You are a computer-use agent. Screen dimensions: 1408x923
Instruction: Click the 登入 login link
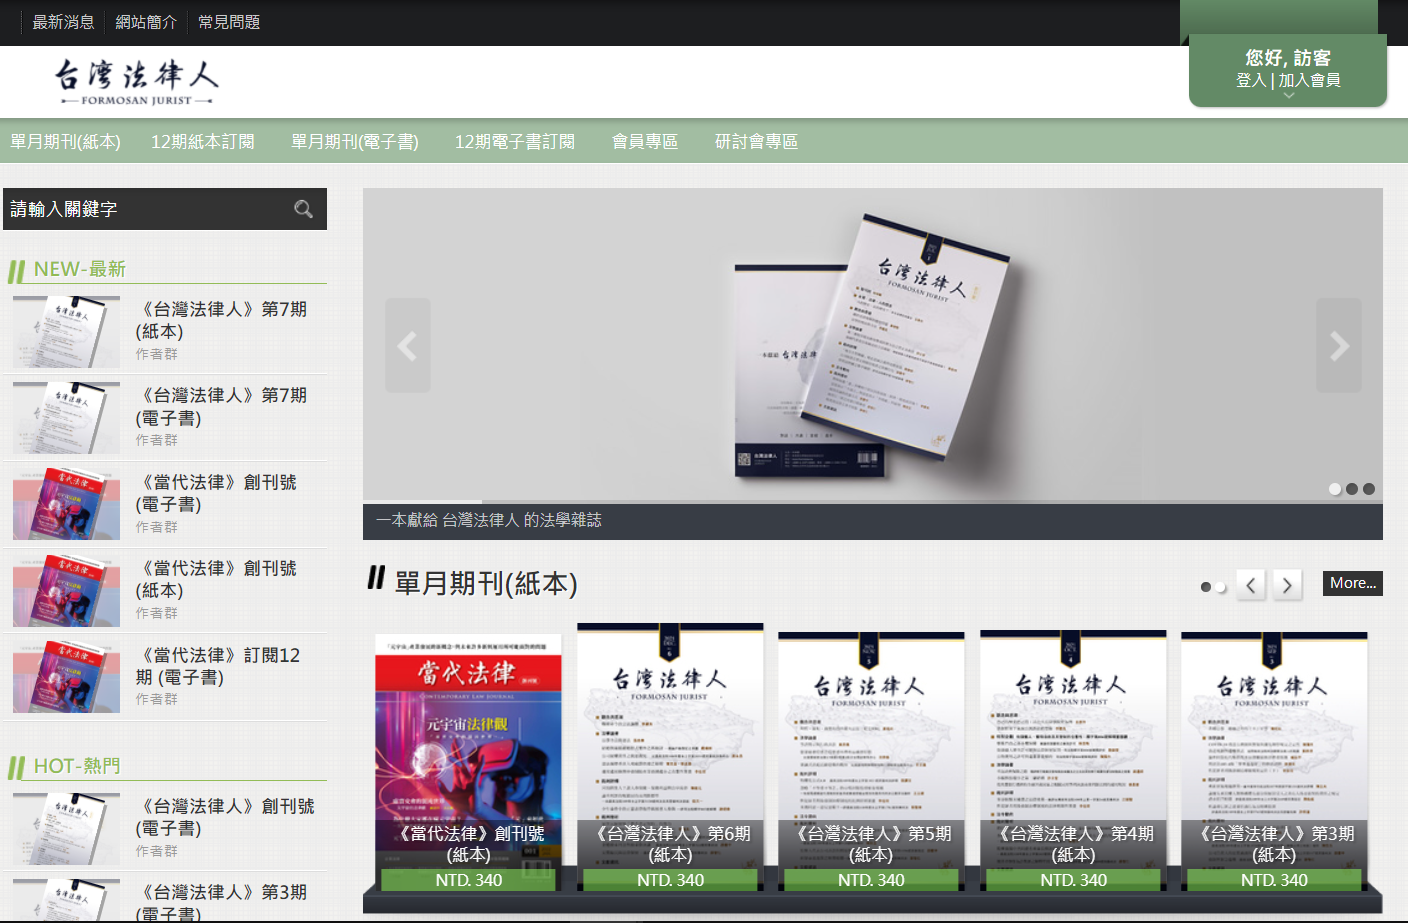tap(1251, 80)
